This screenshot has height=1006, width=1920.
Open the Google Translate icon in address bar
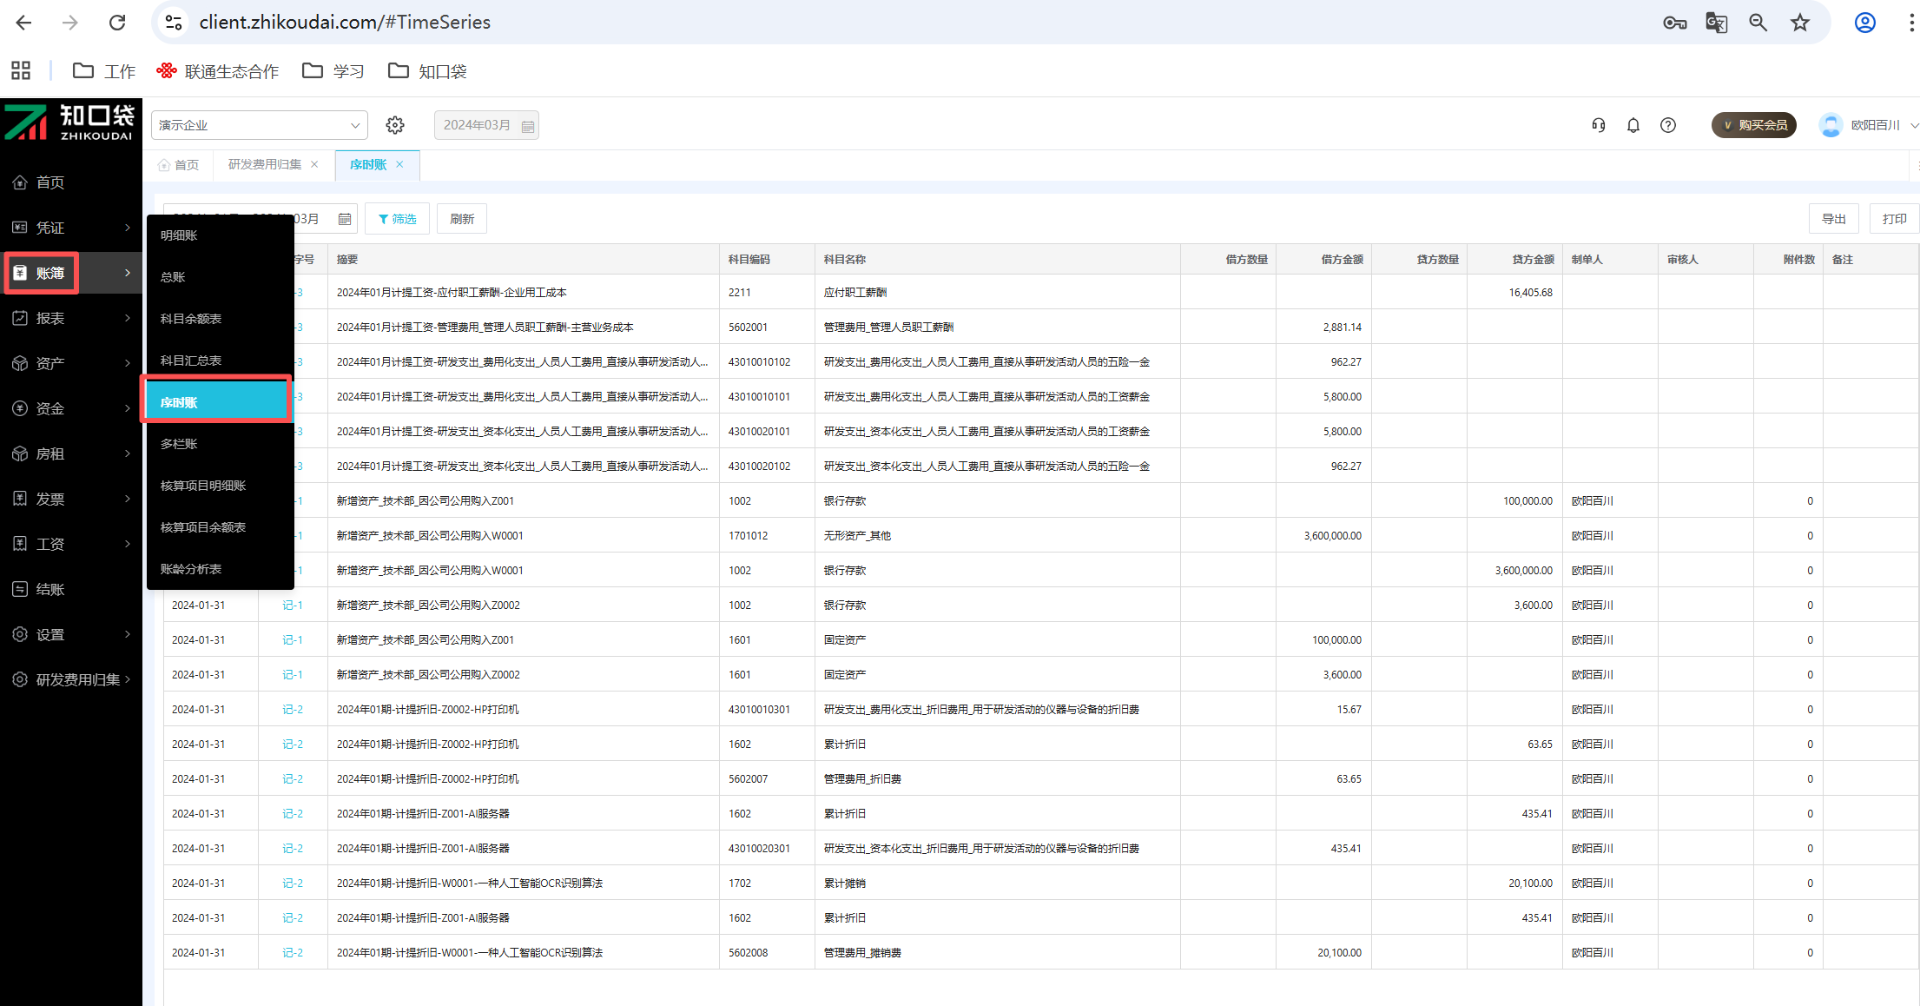click(x=1716, y=22)
